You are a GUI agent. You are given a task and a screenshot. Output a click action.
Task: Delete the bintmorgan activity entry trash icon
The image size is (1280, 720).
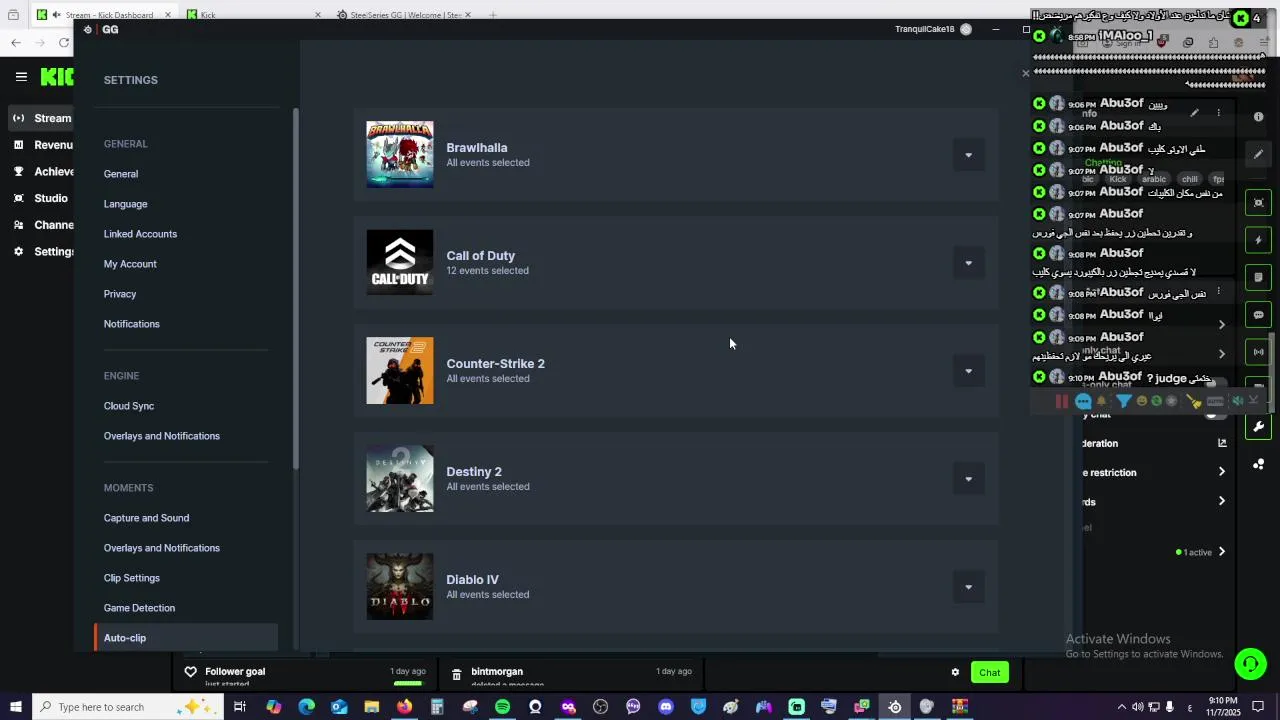456,675
